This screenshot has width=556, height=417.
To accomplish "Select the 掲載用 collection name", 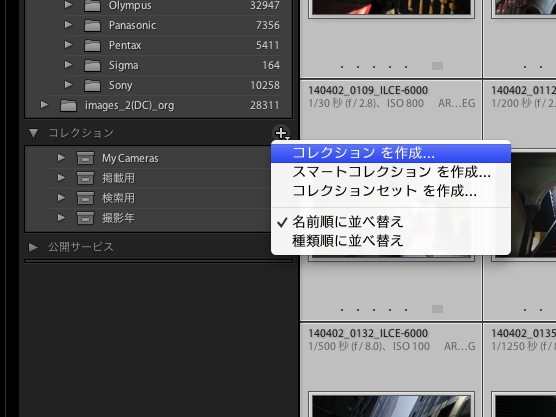I will (118, 178).
